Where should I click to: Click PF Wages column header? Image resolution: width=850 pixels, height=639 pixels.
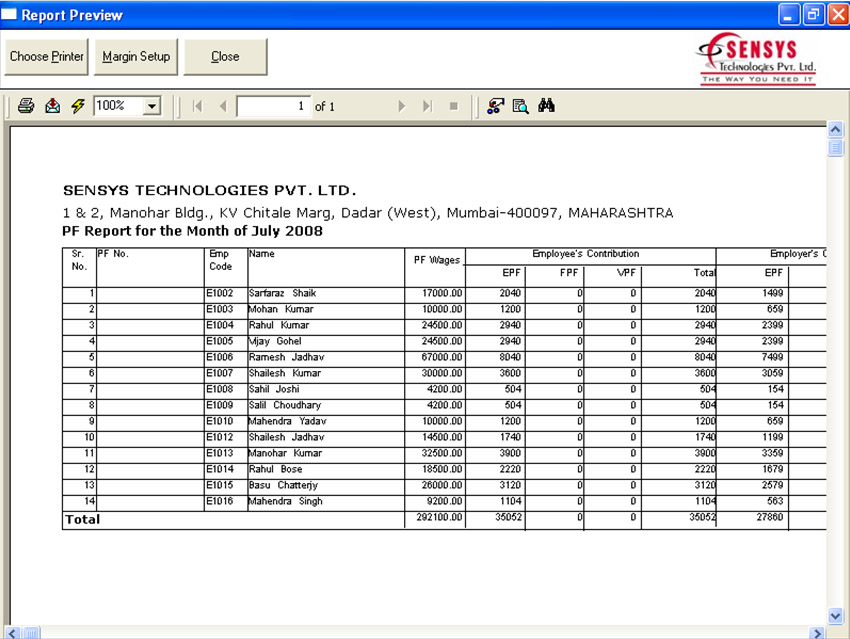coord(436,260)
